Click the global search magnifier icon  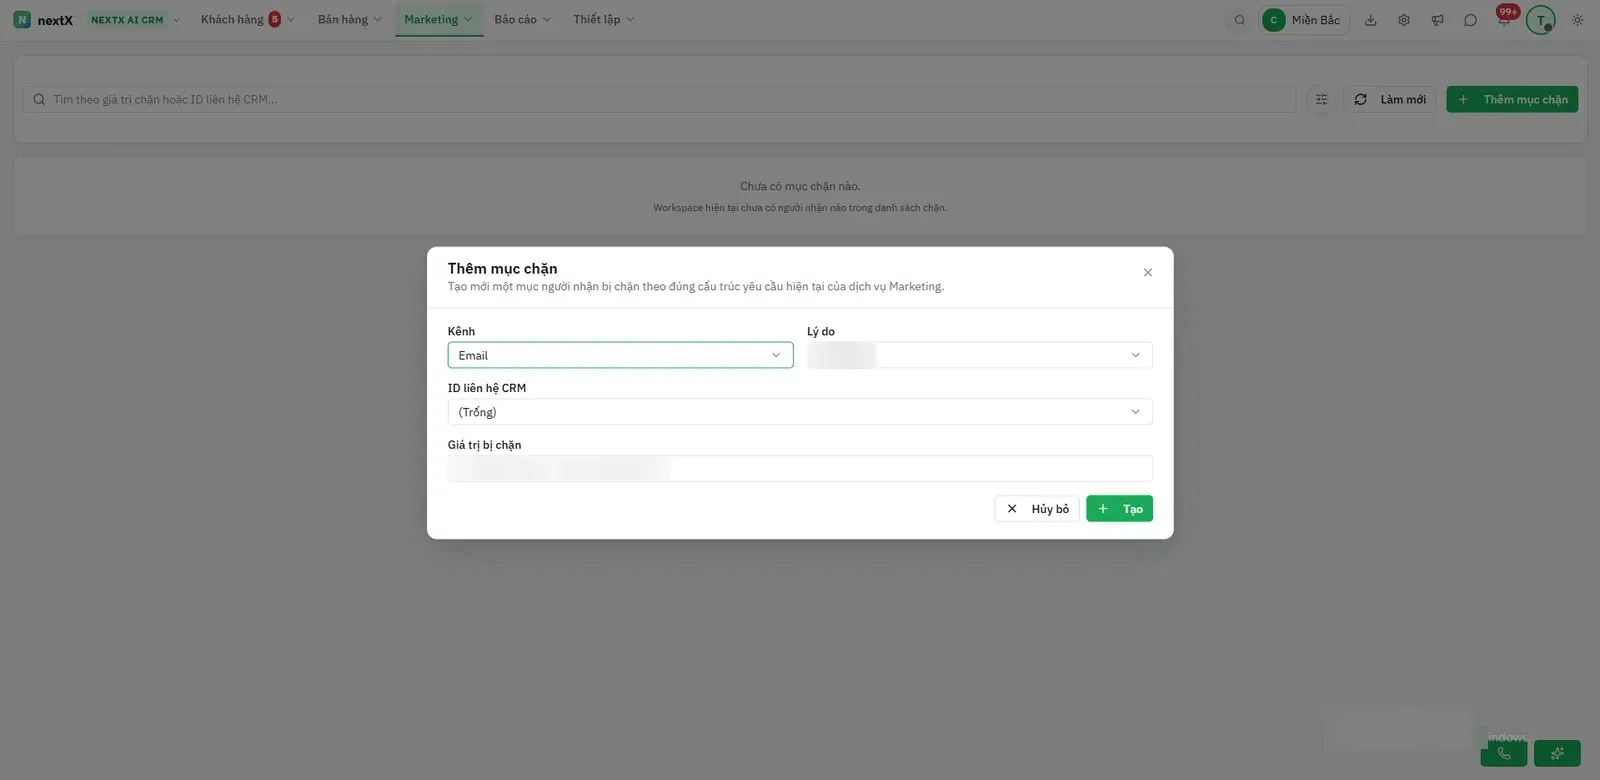1240,20
